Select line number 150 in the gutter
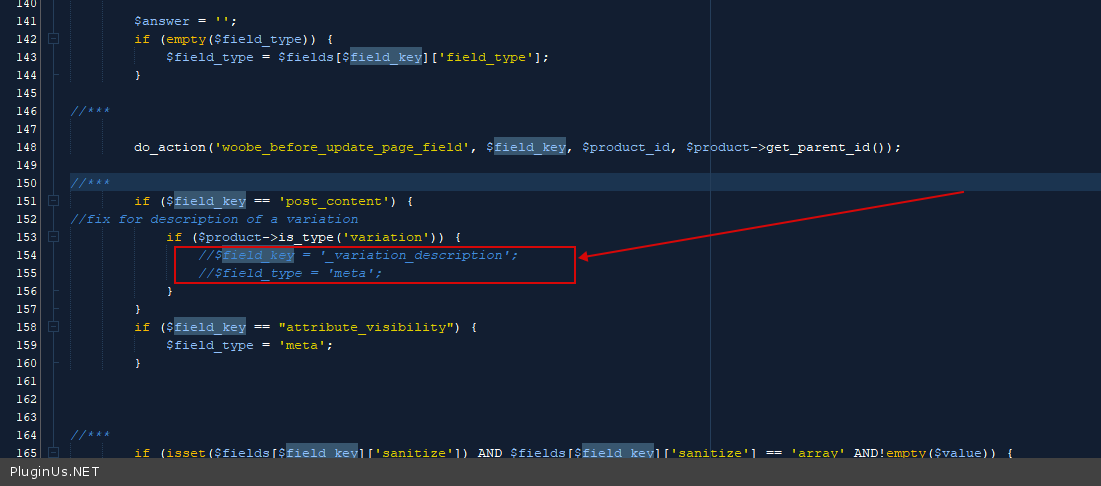1101x486 pixels. point(21,183)
